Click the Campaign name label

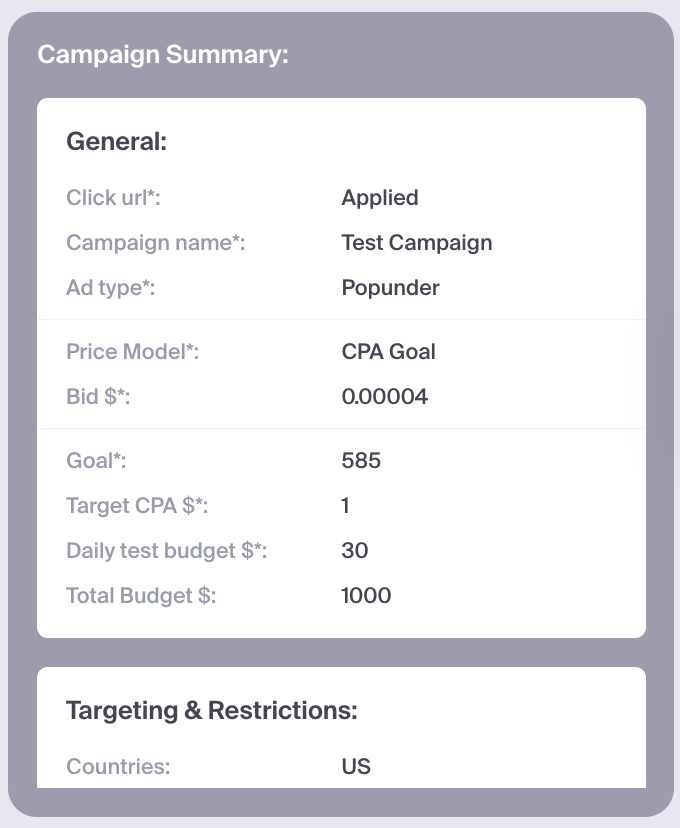point(156,243)
